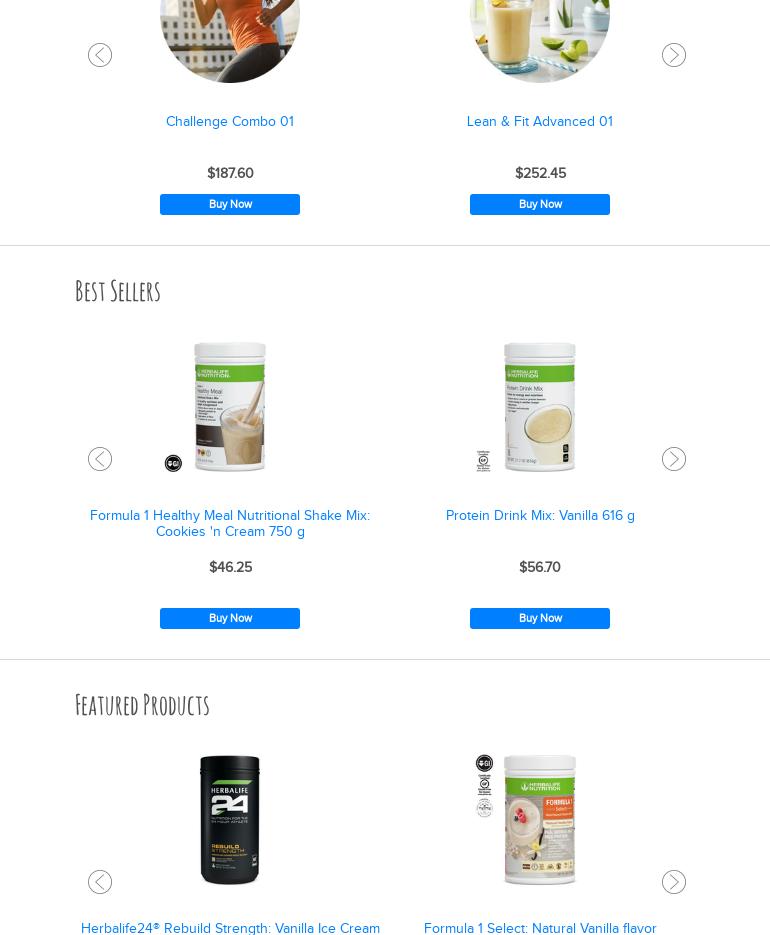Image resolution: width=770 pixels, height=935 pixels.
Task: Open Formula 1 Healthy Meal Shake Mix link
Action: 230,523
